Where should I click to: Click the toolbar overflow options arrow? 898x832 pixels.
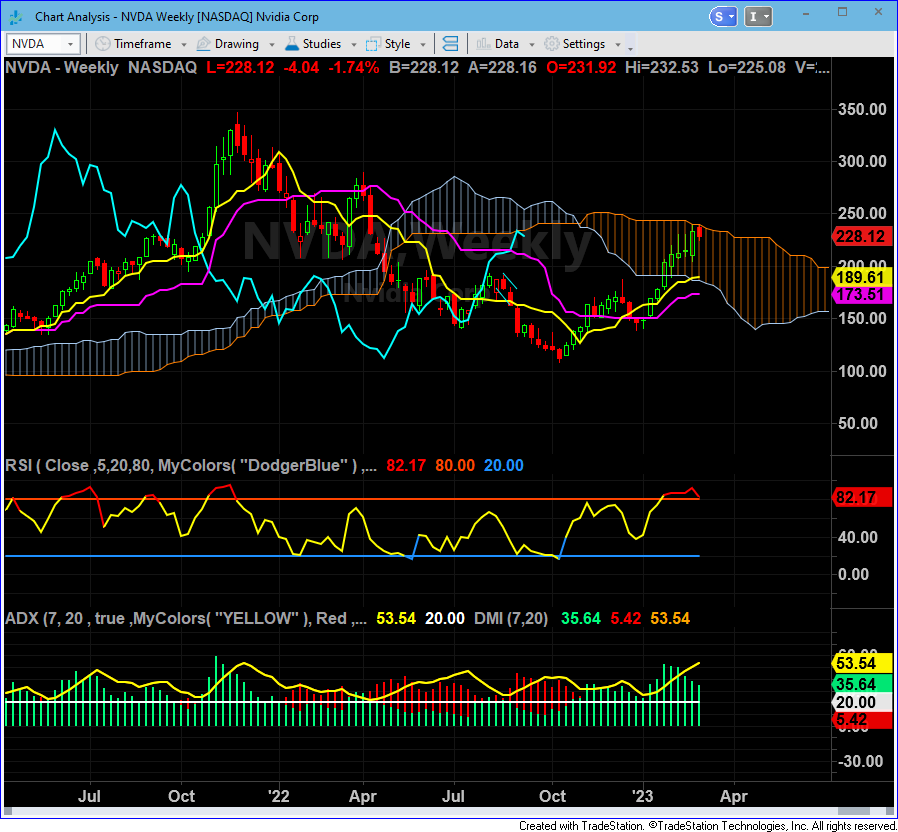pos(630,47)
